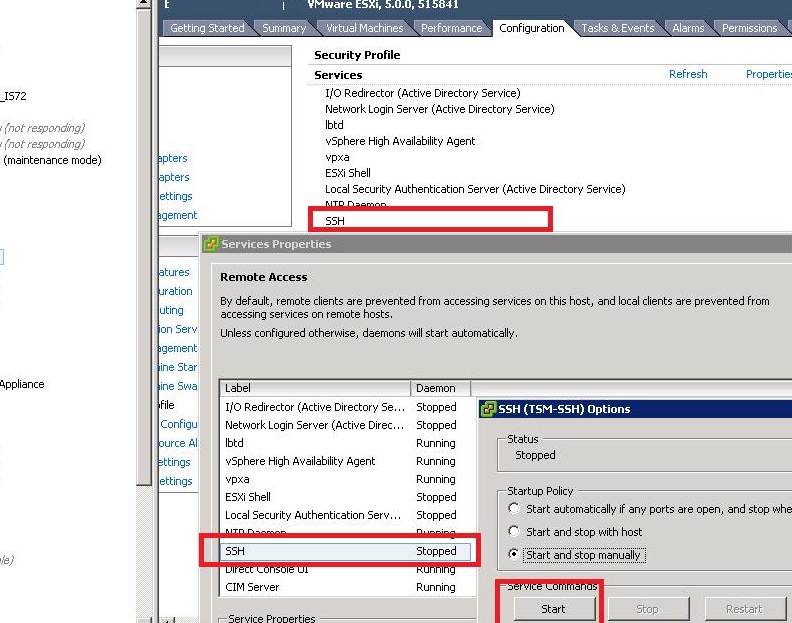Image resolution: width=792 pixels, height=623 pixels.
Task: Select the vpxa row in daemon table
Action: pos(345,479)
